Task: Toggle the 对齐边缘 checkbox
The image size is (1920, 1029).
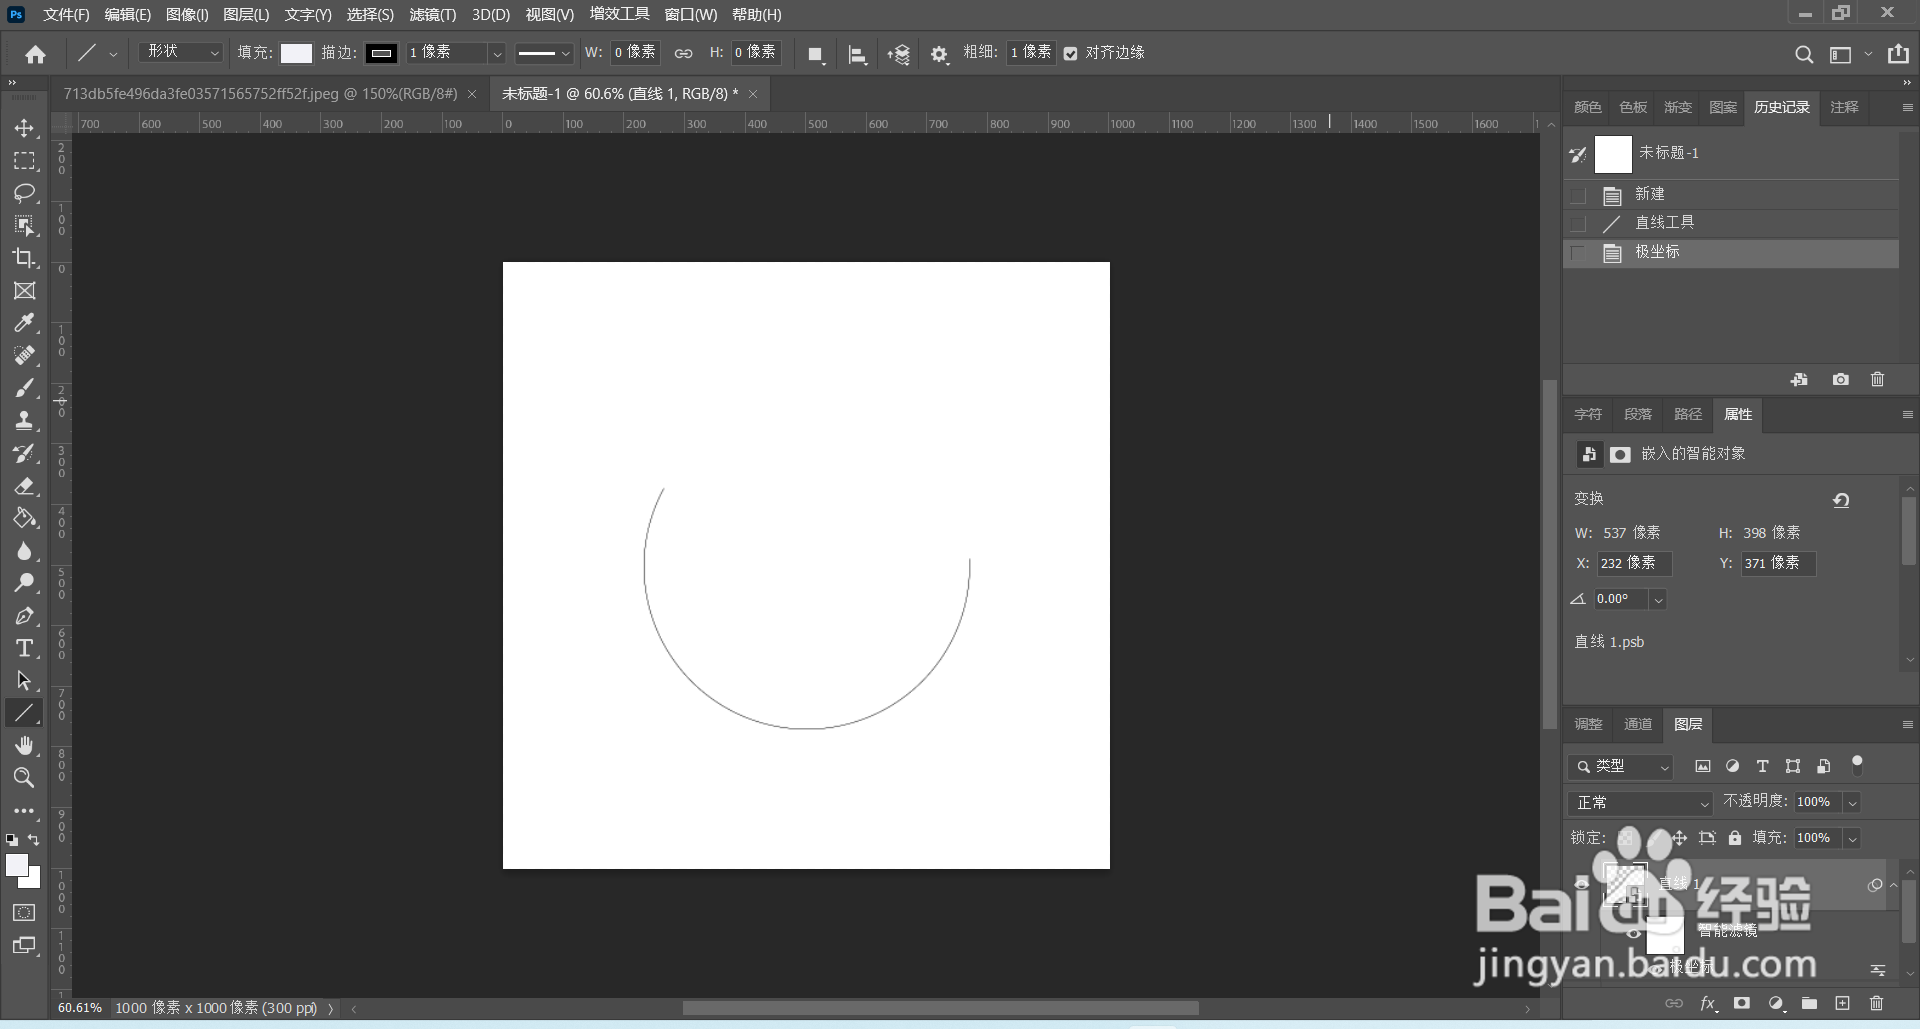Action: pos(1070,54)
